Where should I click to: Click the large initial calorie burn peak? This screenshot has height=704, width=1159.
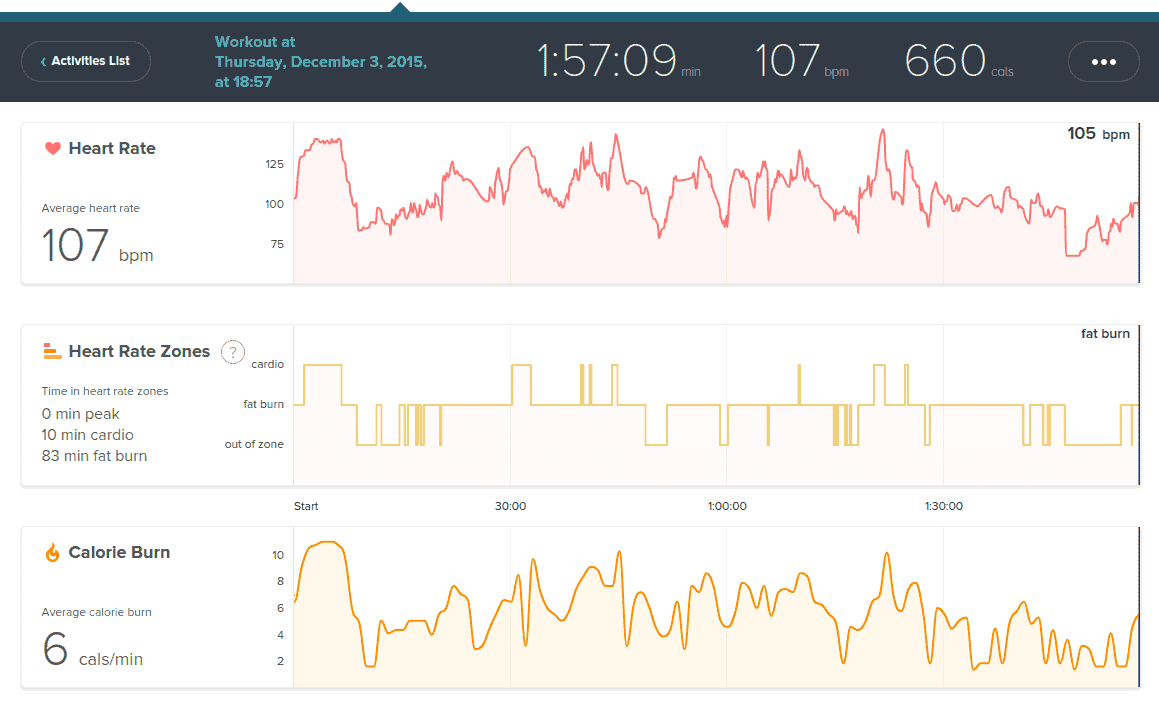pyautogui.click(x=325, y=545)
